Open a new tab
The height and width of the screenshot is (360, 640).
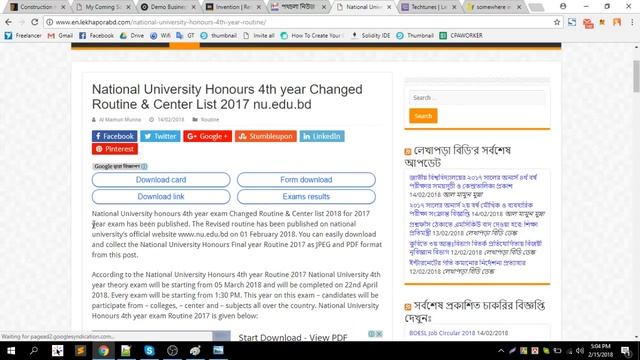pos(536,7)
